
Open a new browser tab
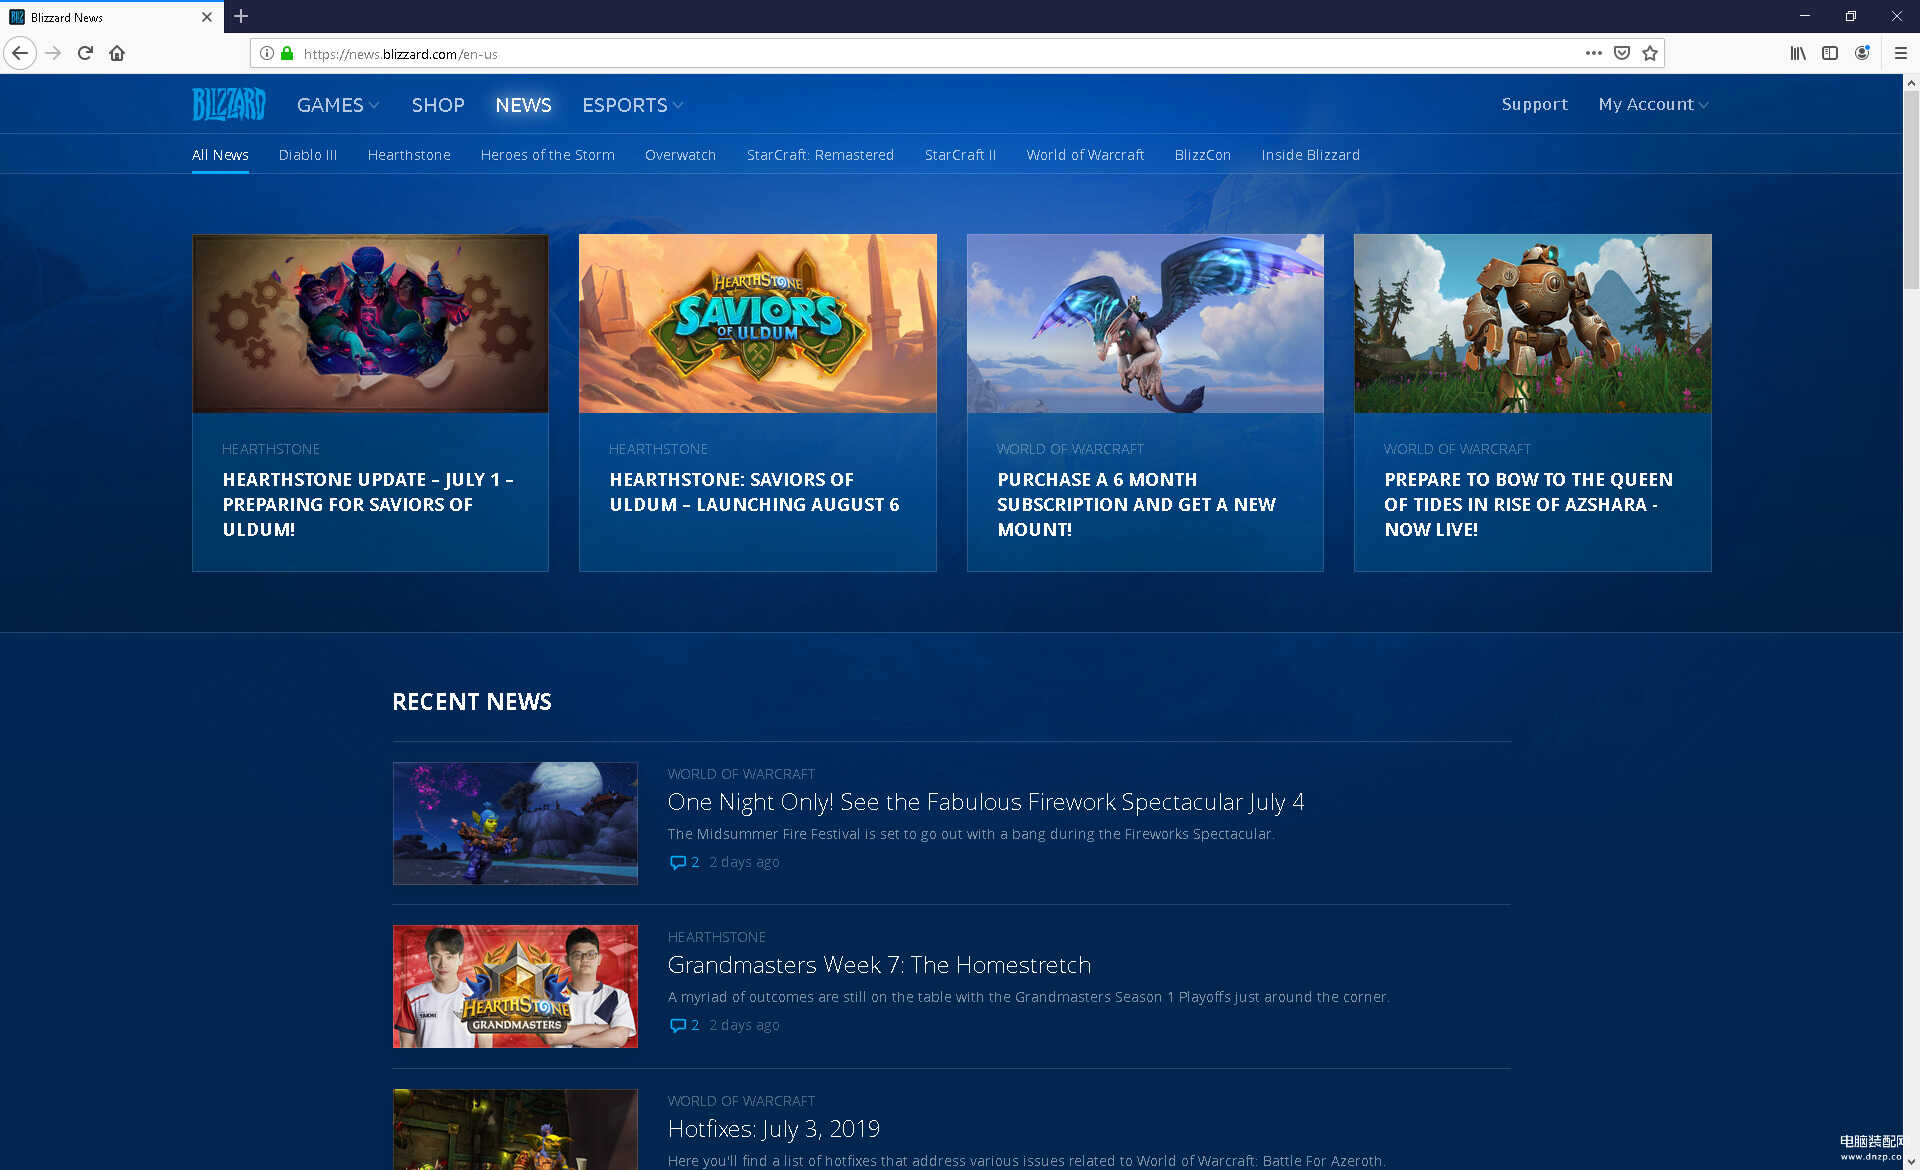[x=241, y=16]
